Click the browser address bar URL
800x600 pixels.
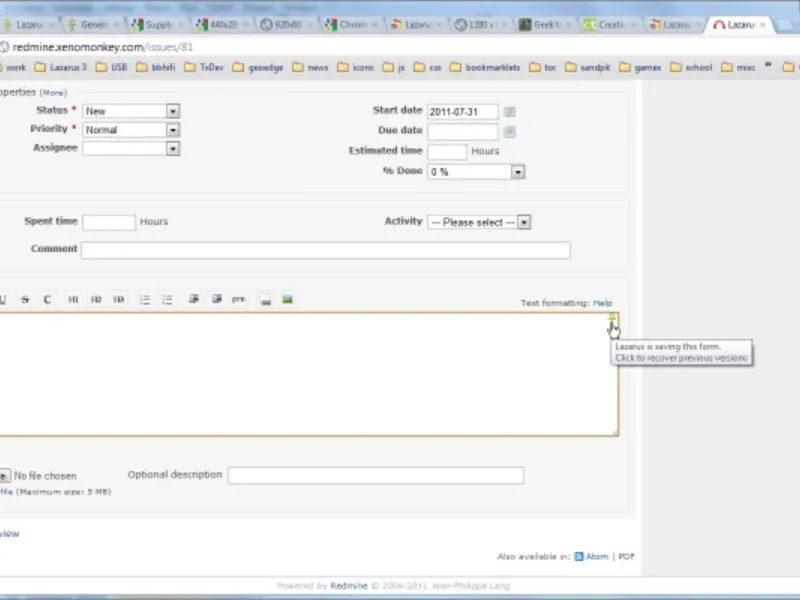point(103,47)
